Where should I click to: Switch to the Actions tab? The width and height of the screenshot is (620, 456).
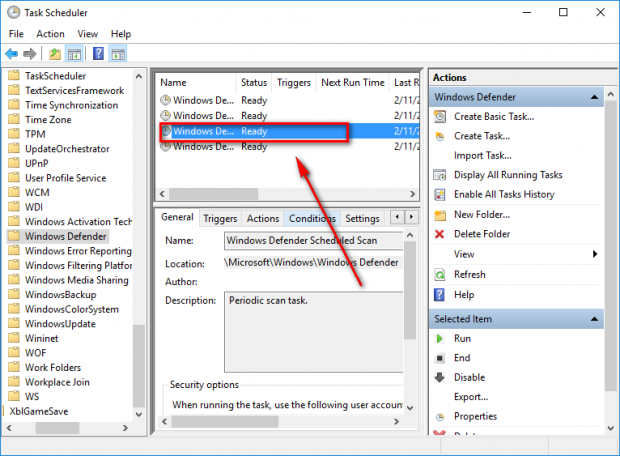(x=263, y=218)
